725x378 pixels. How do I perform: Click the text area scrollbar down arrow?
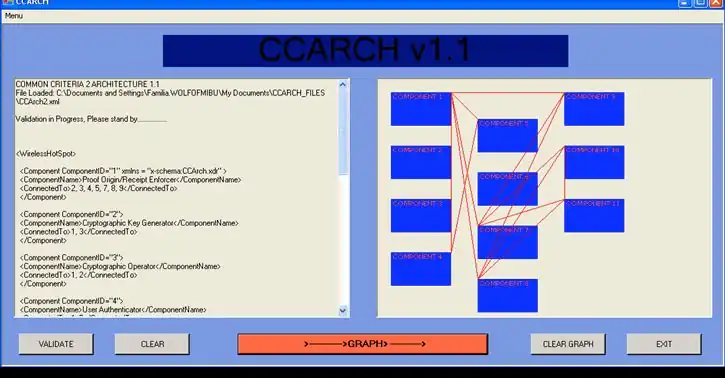tap(343, 311)
